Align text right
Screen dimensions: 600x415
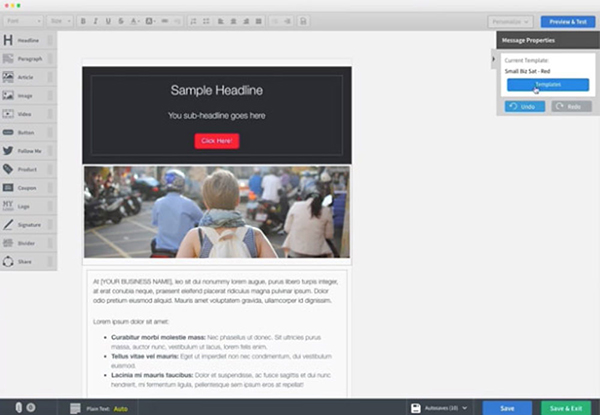click(246, 21)
